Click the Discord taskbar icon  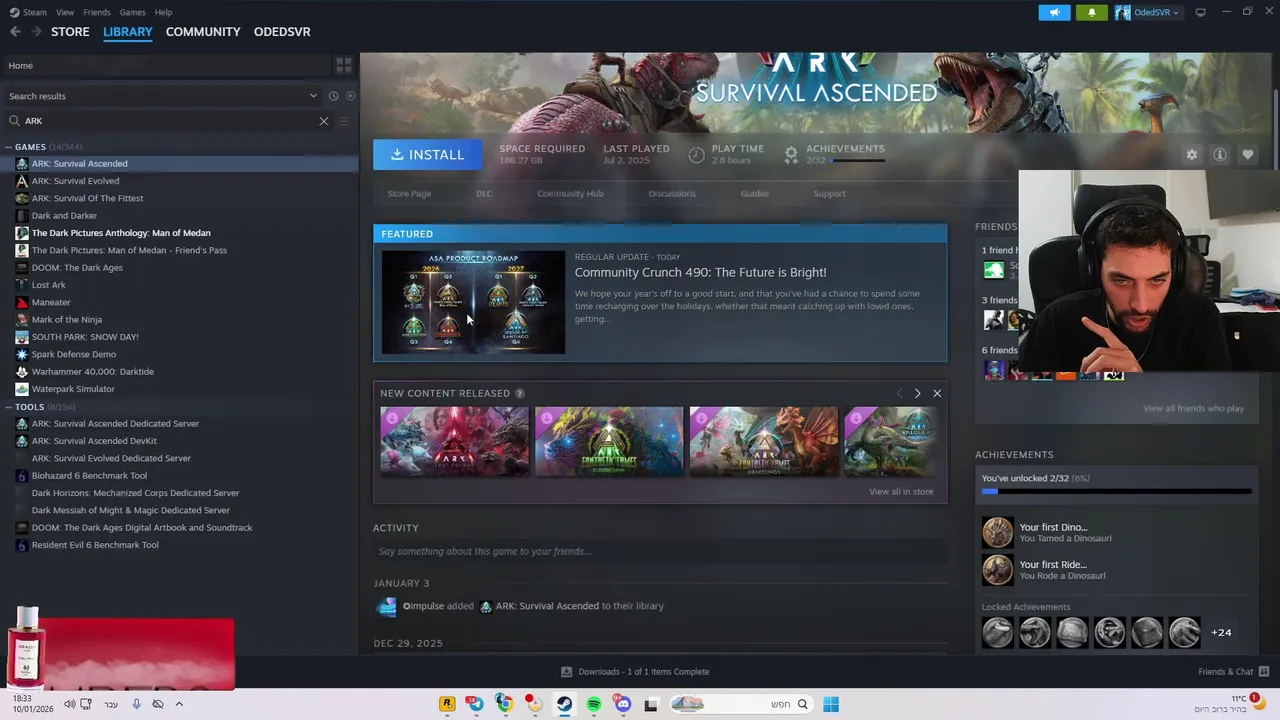[x=623, y=704]
